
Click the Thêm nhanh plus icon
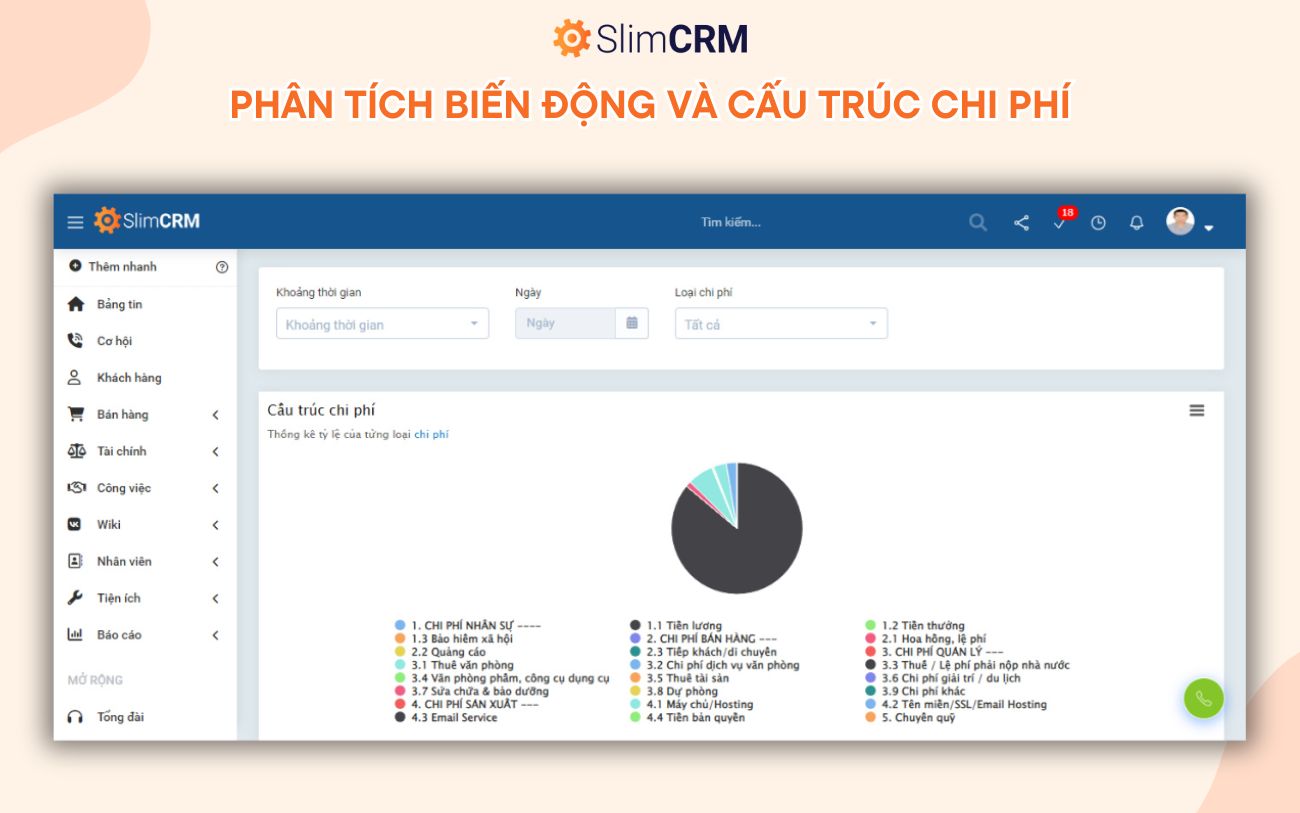coord(75,266)
